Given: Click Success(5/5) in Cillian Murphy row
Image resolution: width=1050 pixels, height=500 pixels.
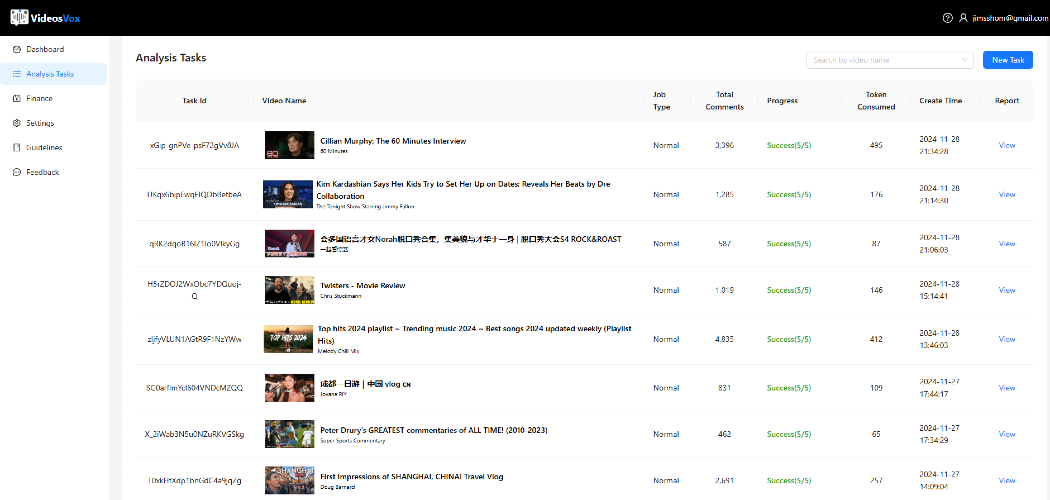Looking at the screenshot, I should click(789, 145).
